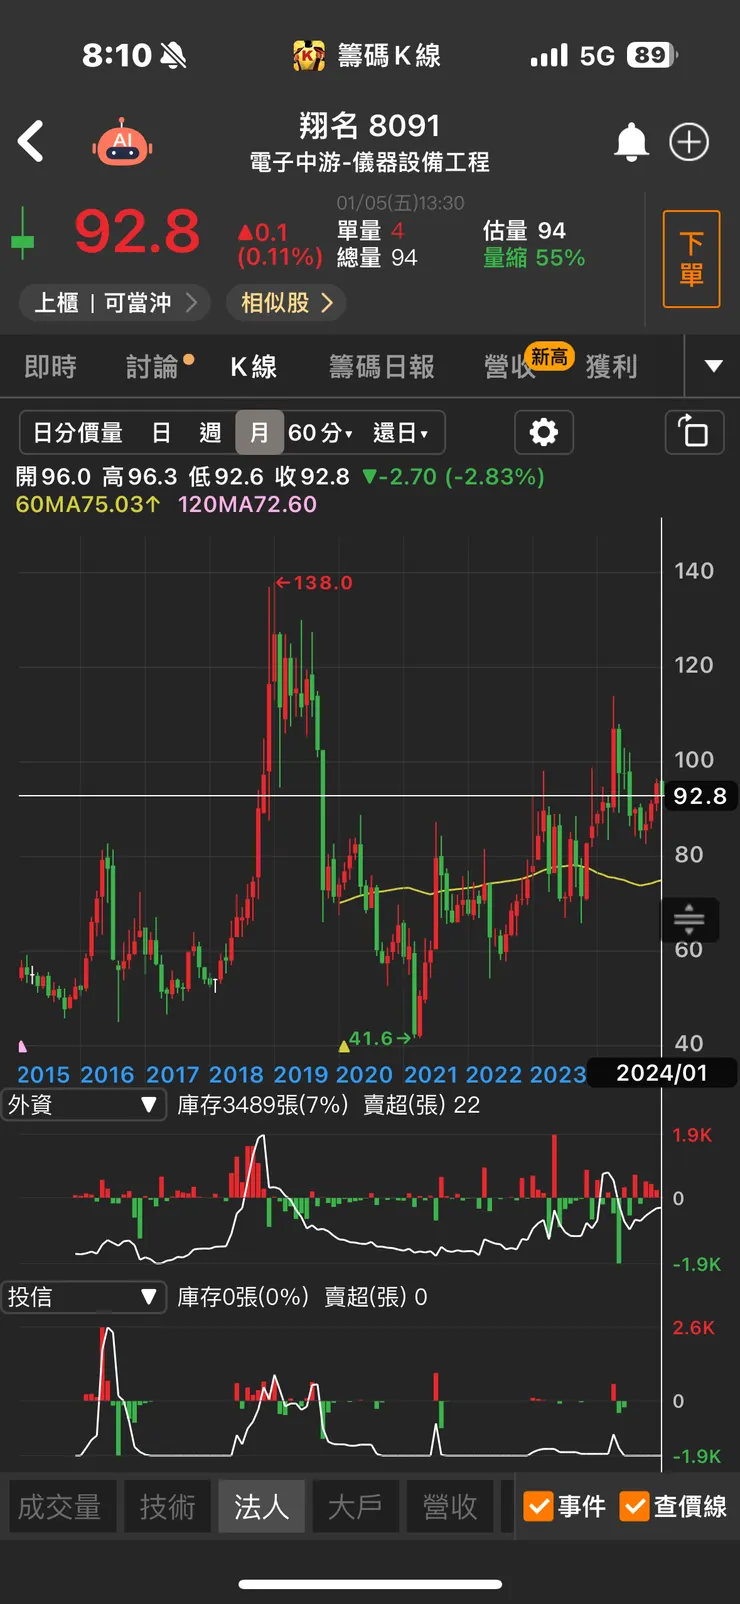This screenshot has width=740, height=1604.
Task: Open 還日 adjustment dropdown
Action: [400, 433]
